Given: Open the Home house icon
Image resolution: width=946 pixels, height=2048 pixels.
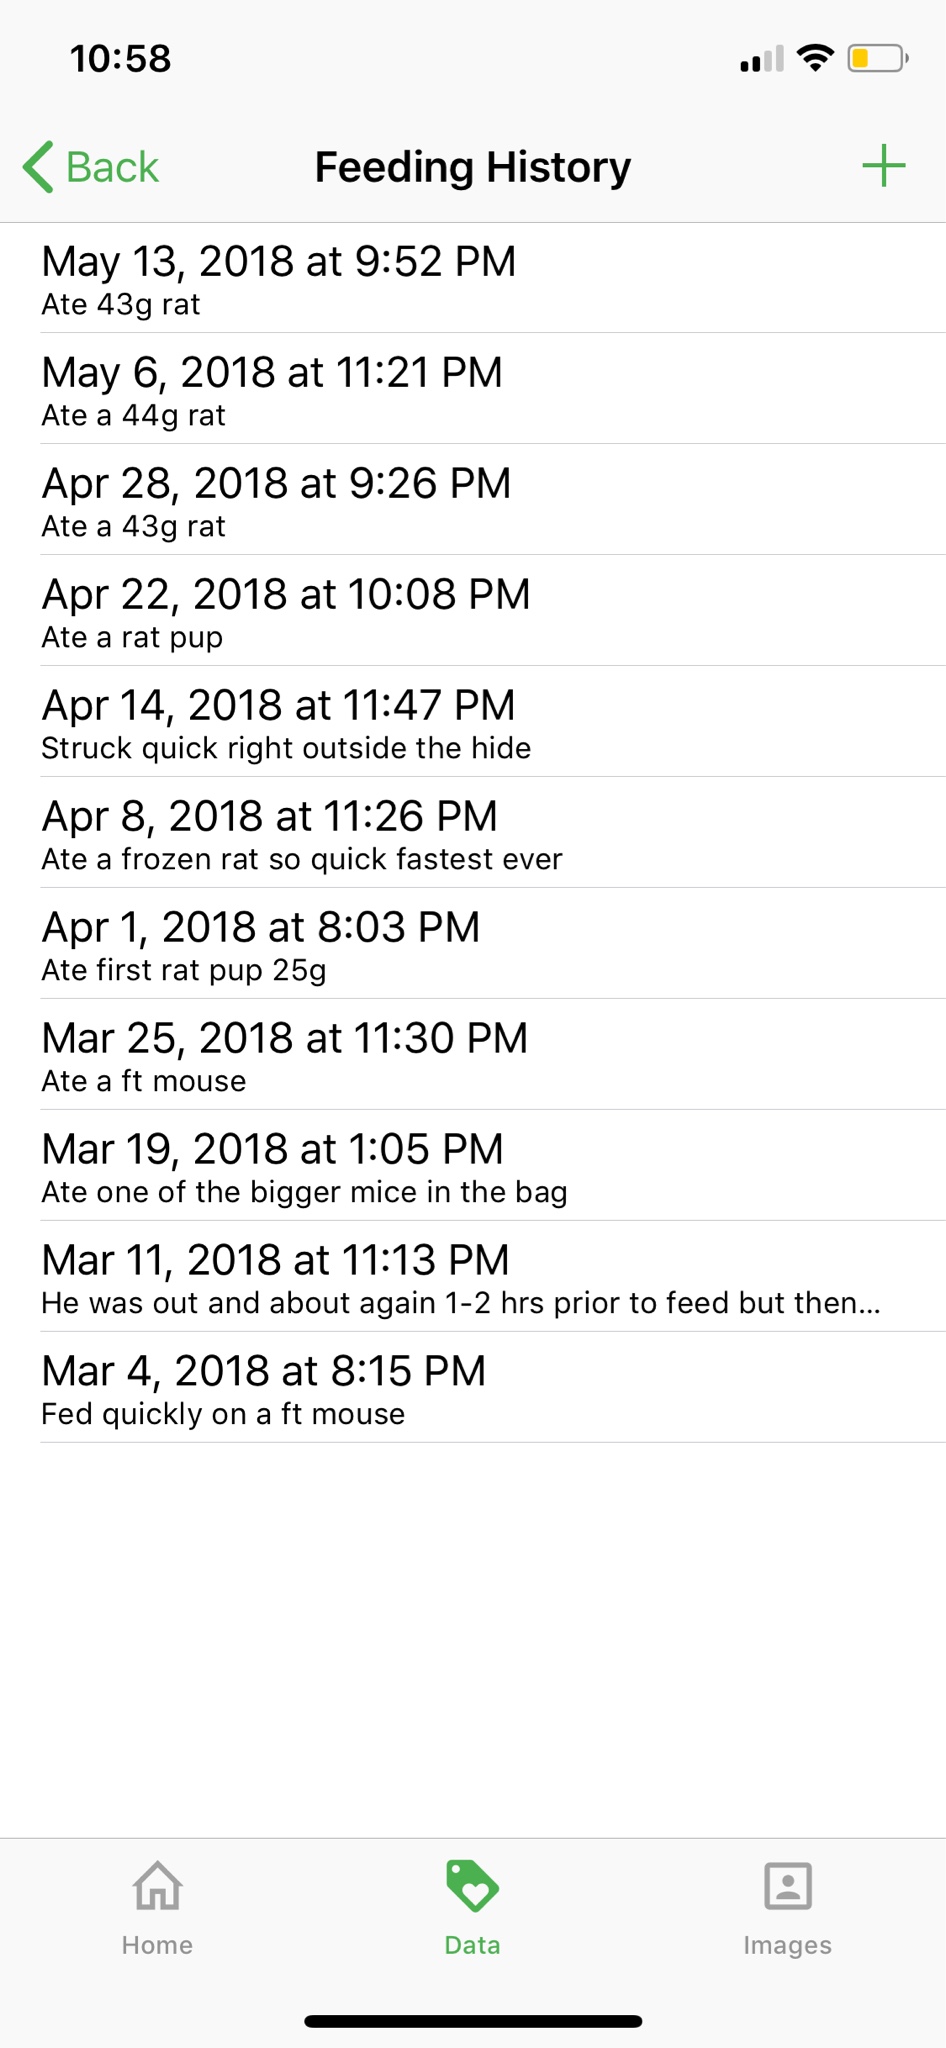Looking at the screenshot, I should click(158, 1886).
